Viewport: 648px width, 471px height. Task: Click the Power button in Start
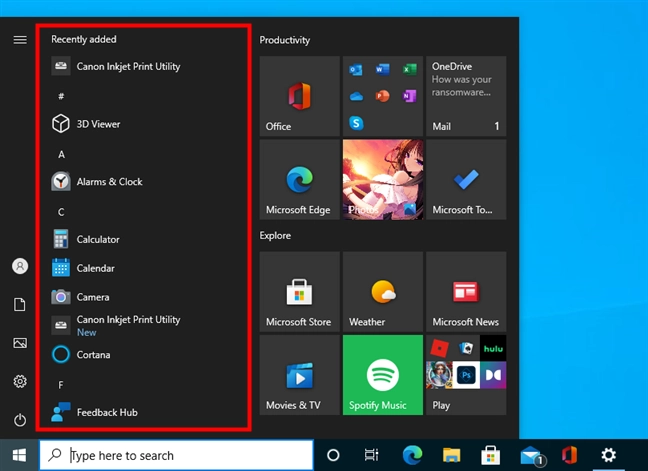pos(20,420)
